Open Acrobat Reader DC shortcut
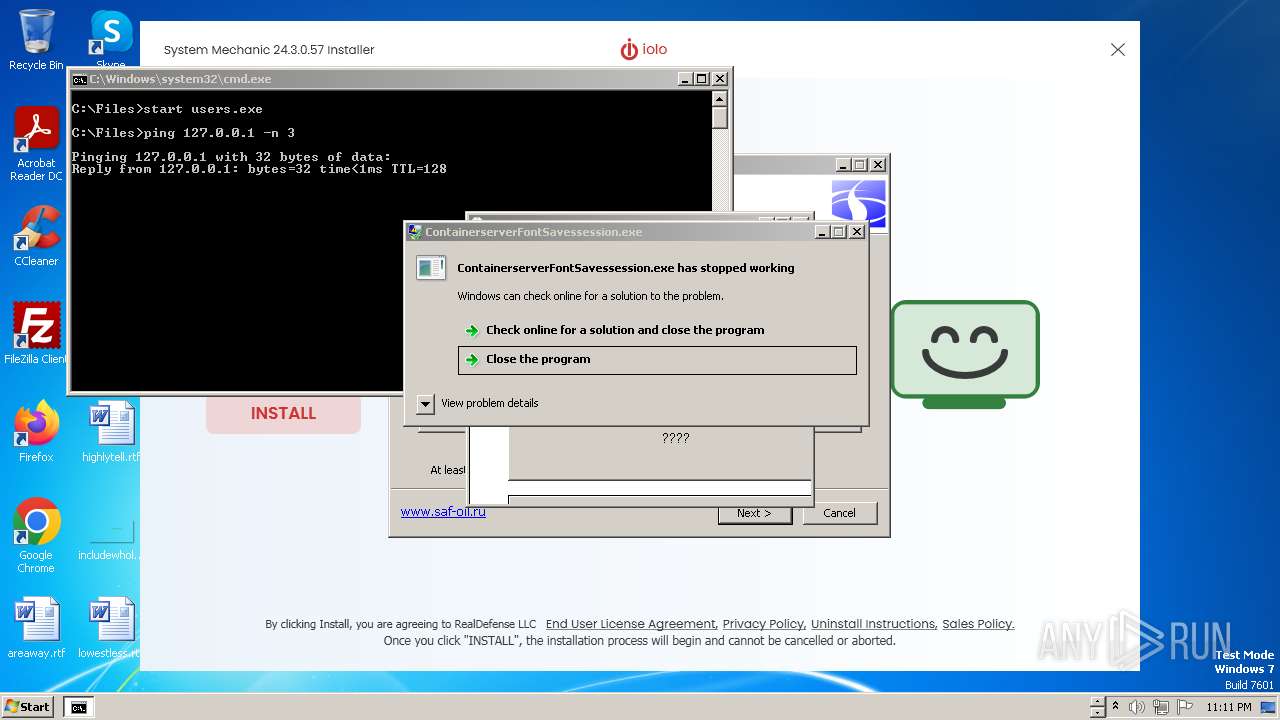Viewport: 1280px width, 720px height. (x=36, y=144)
